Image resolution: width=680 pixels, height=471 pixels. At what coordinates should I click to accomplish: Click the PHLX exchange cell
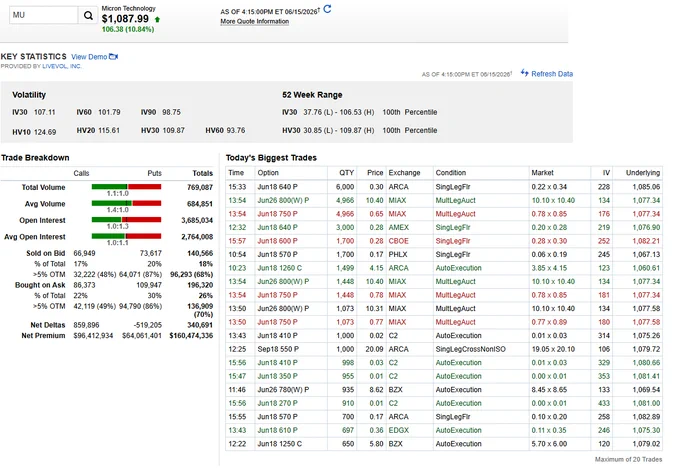click(398, 255)
